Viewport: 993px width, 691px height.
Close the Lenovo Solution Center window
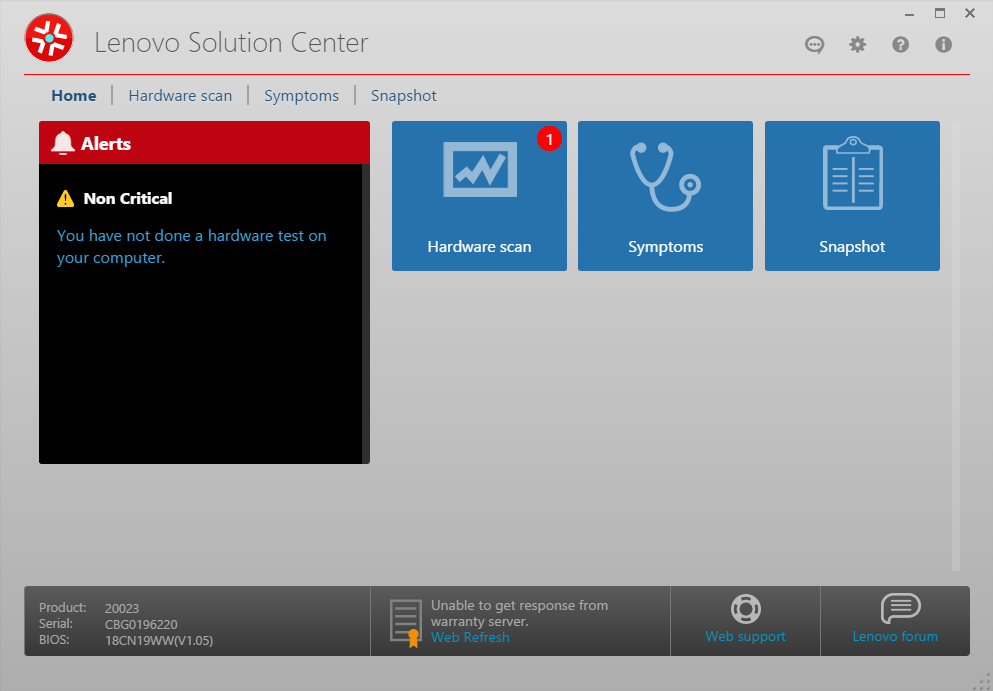coord(970,13)
